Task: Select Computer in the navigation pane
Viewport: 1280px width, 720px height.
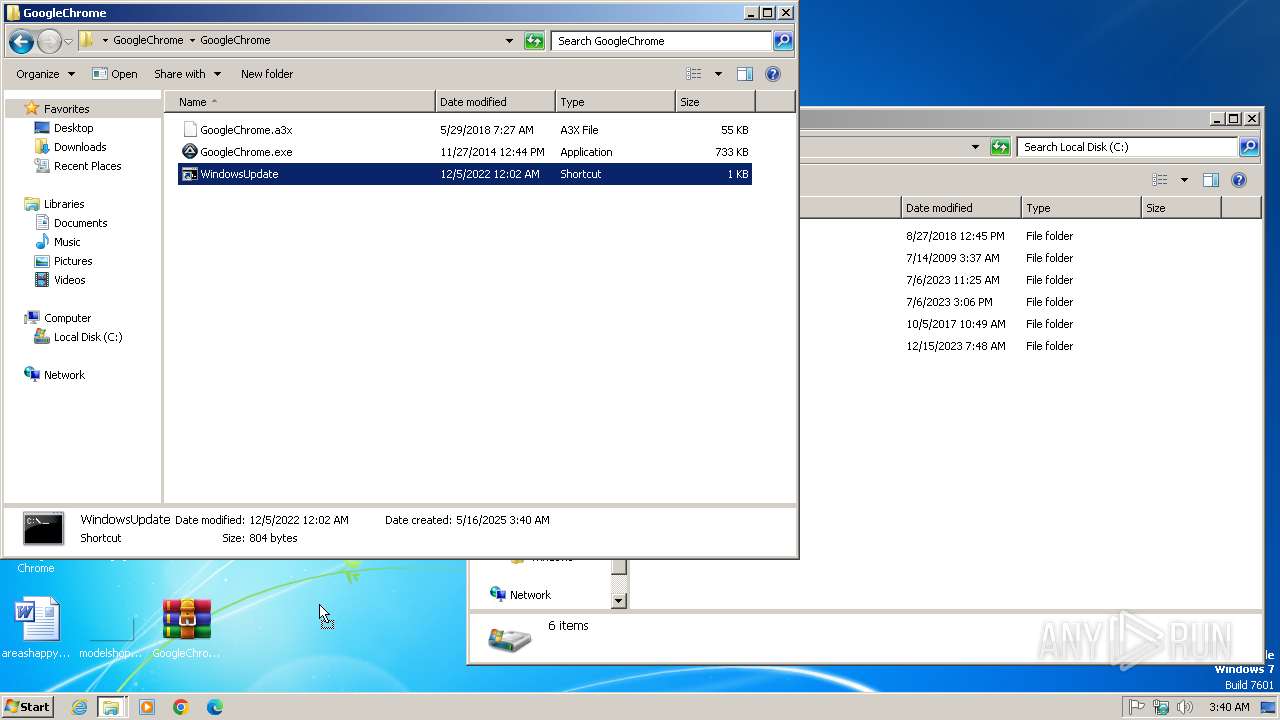Action: point(67,318)
